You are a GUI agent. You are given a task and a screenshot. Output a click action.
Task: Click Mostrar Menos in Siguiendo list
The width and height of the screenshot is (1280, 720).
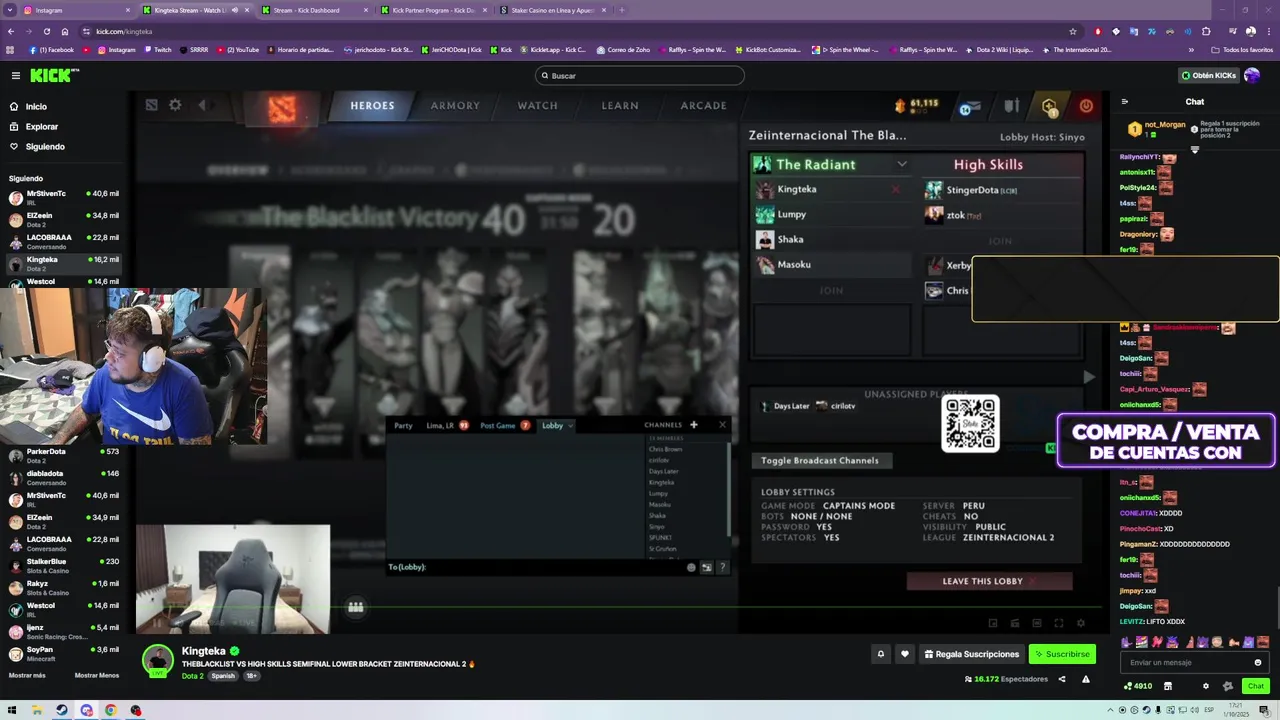pyautogui.click(x=97, y=675)
